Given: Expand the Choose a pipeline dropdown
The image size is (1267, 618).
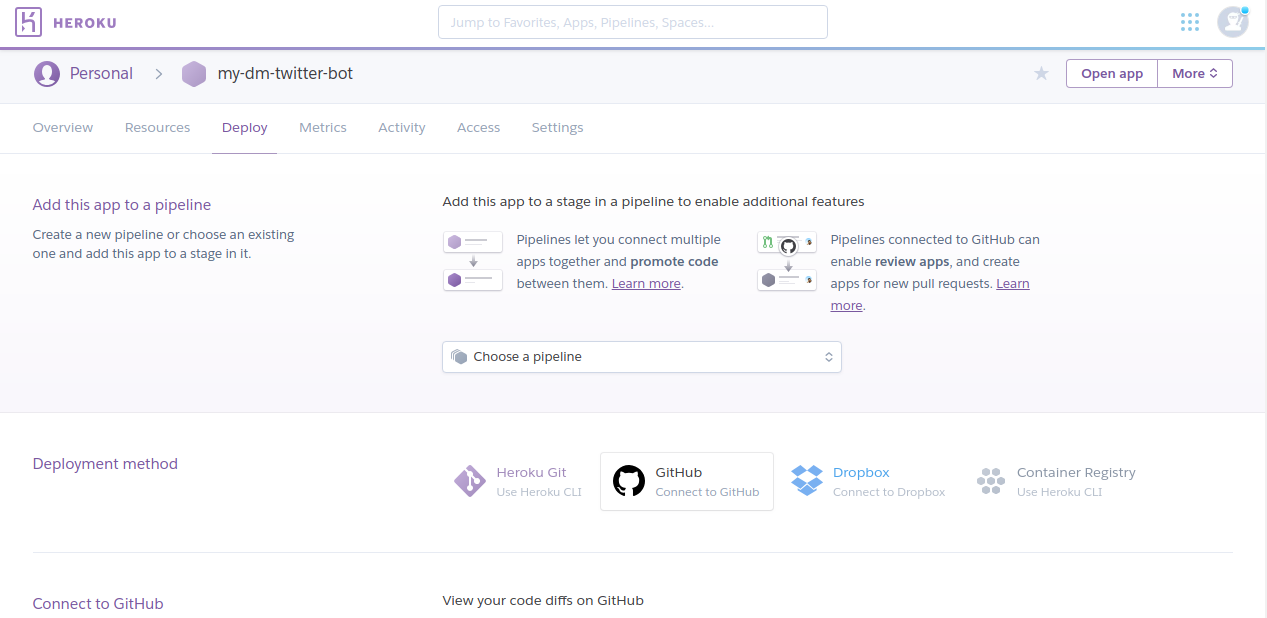Looking at the screenshot, I should click(642, 357).
